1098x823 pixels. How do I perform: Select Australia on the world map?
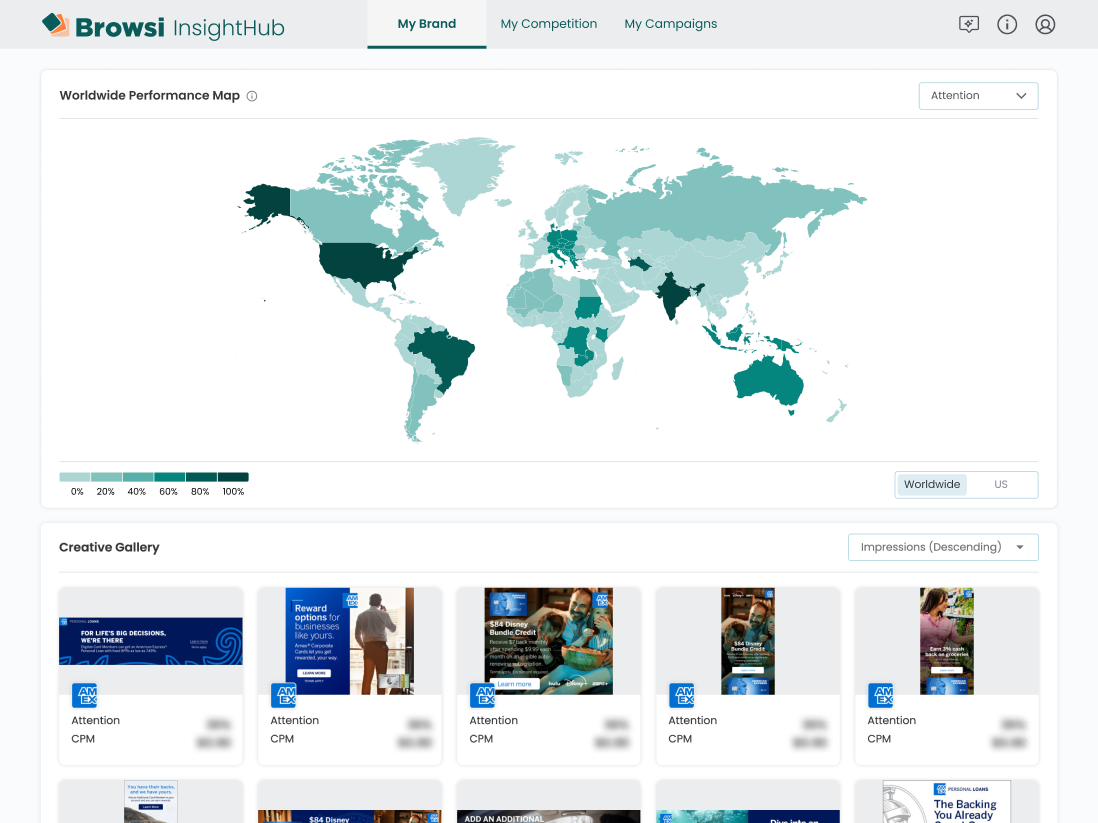pyautogui.click(x=768, y=380)
